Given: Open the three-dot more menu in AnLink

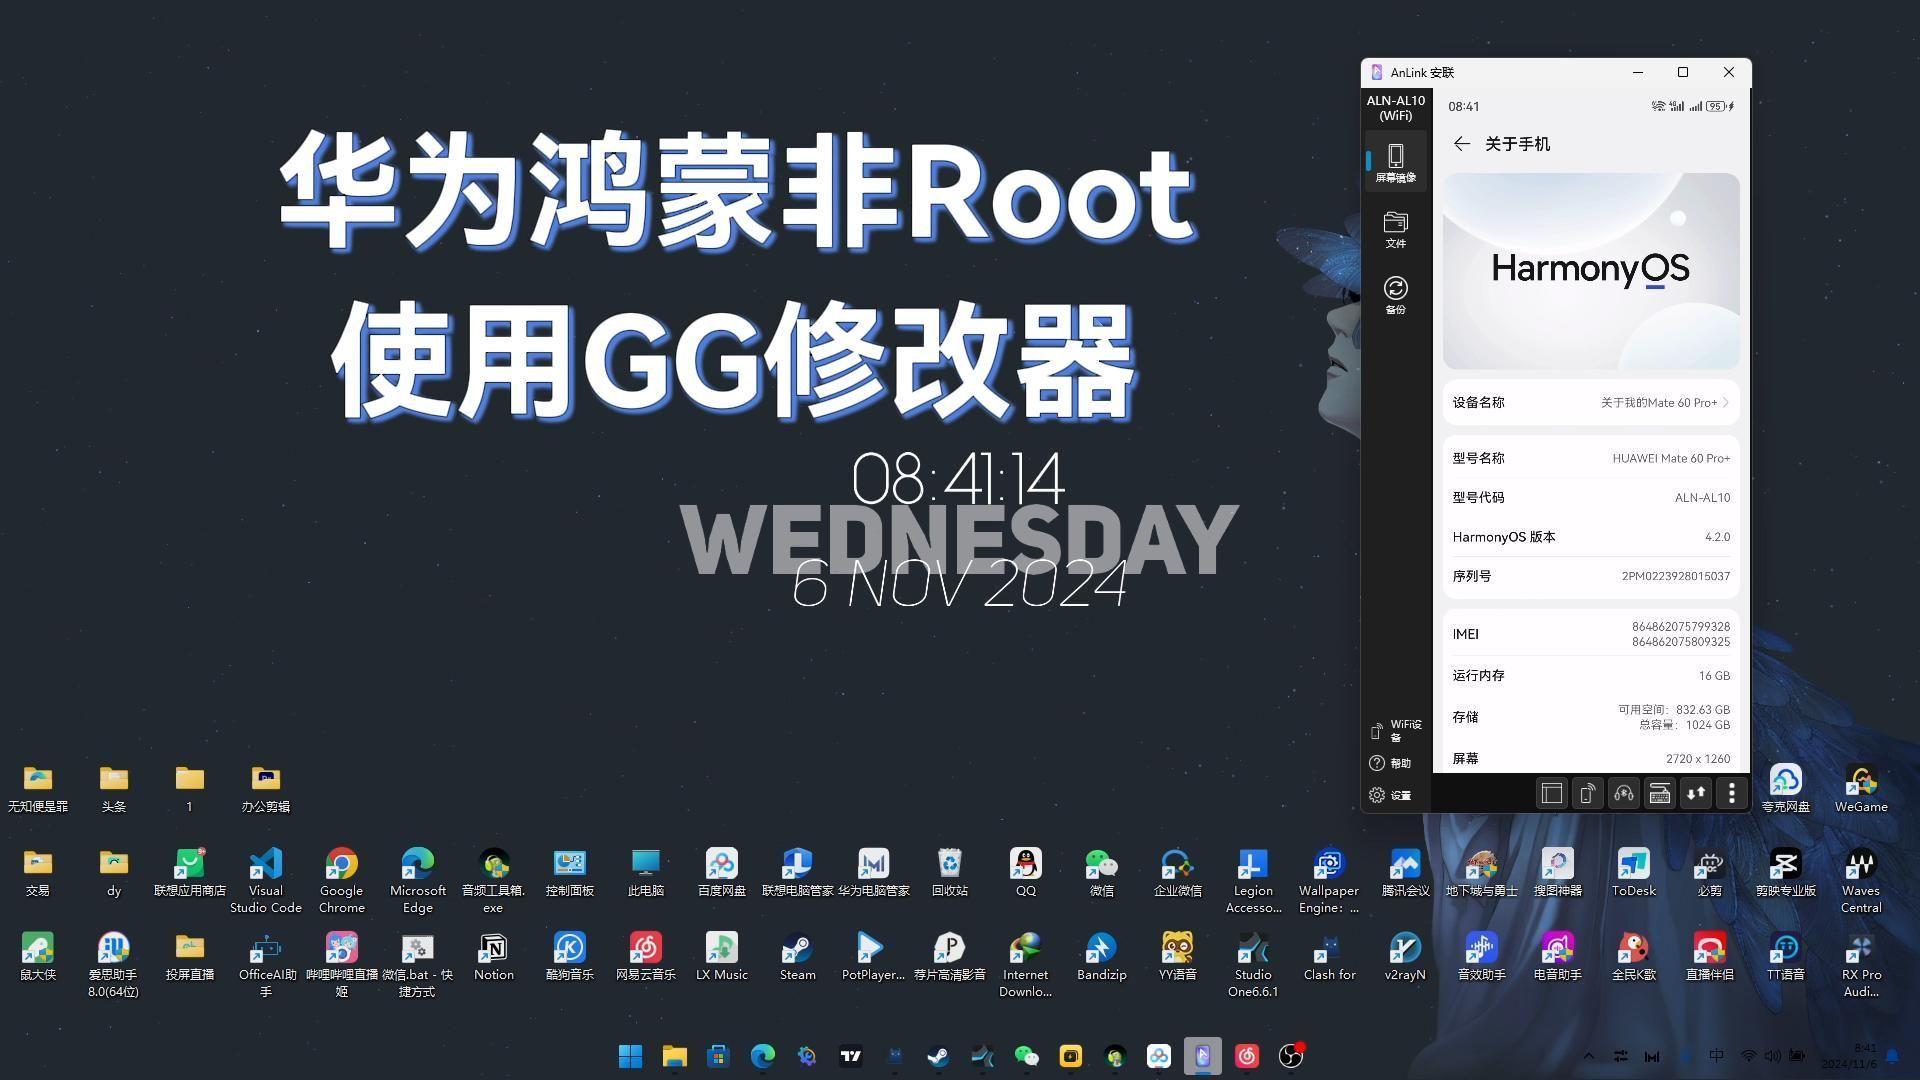Looking at the screenshot, I should 1732,794.
